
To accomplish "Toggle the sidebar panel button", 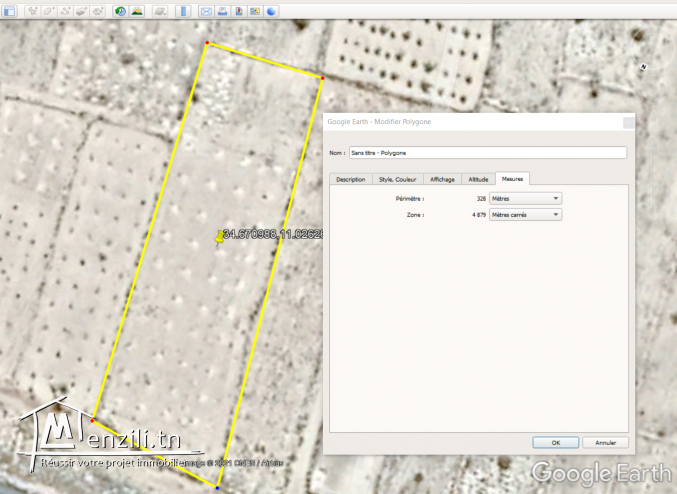I will click(9, 12).
